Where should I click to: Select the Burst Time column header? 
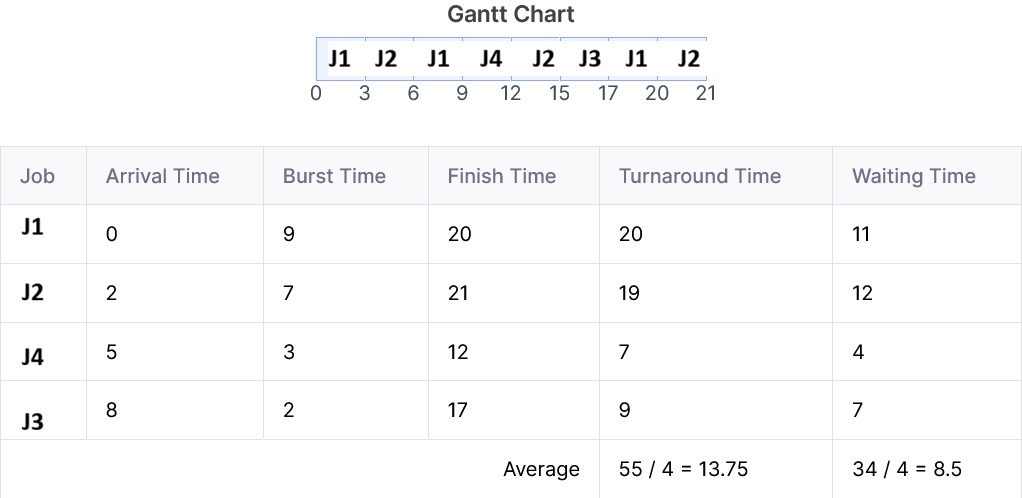(334, 176)
